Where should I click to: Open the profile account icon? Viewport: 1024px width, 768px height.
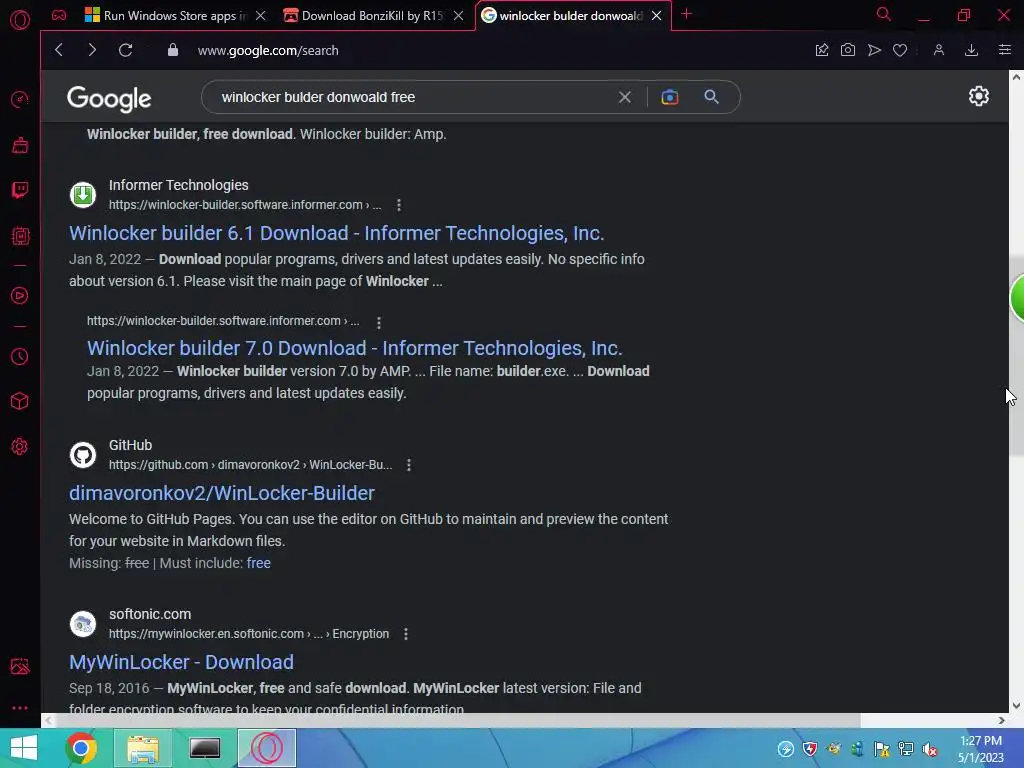[x=938, y=50]
